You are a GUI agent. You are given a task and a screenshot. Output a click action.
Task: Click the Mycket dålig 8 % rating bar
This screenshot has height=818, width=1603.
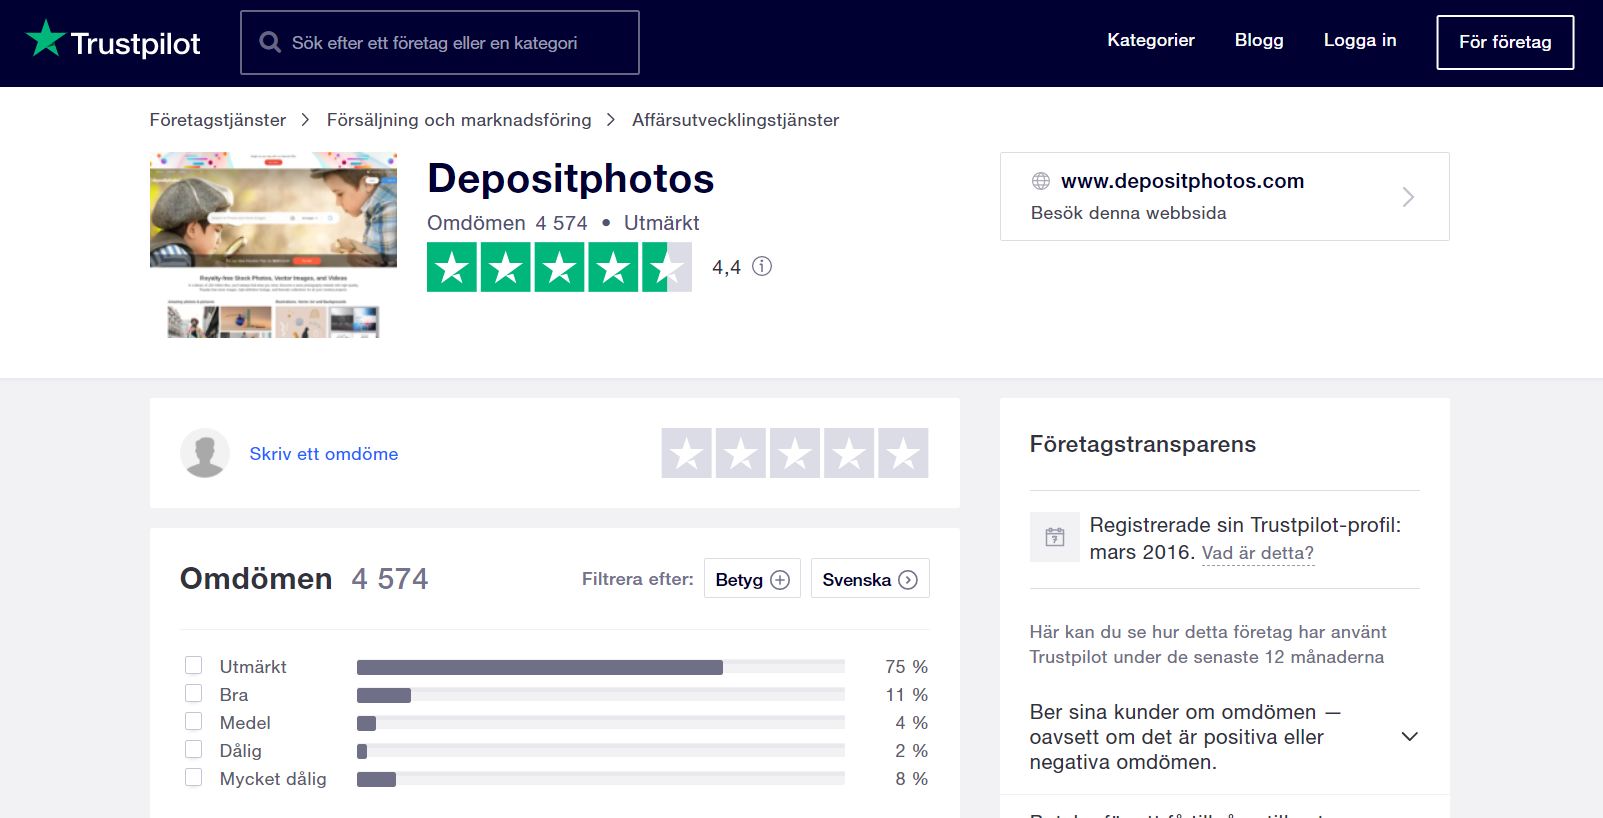[x=600, y=779]
